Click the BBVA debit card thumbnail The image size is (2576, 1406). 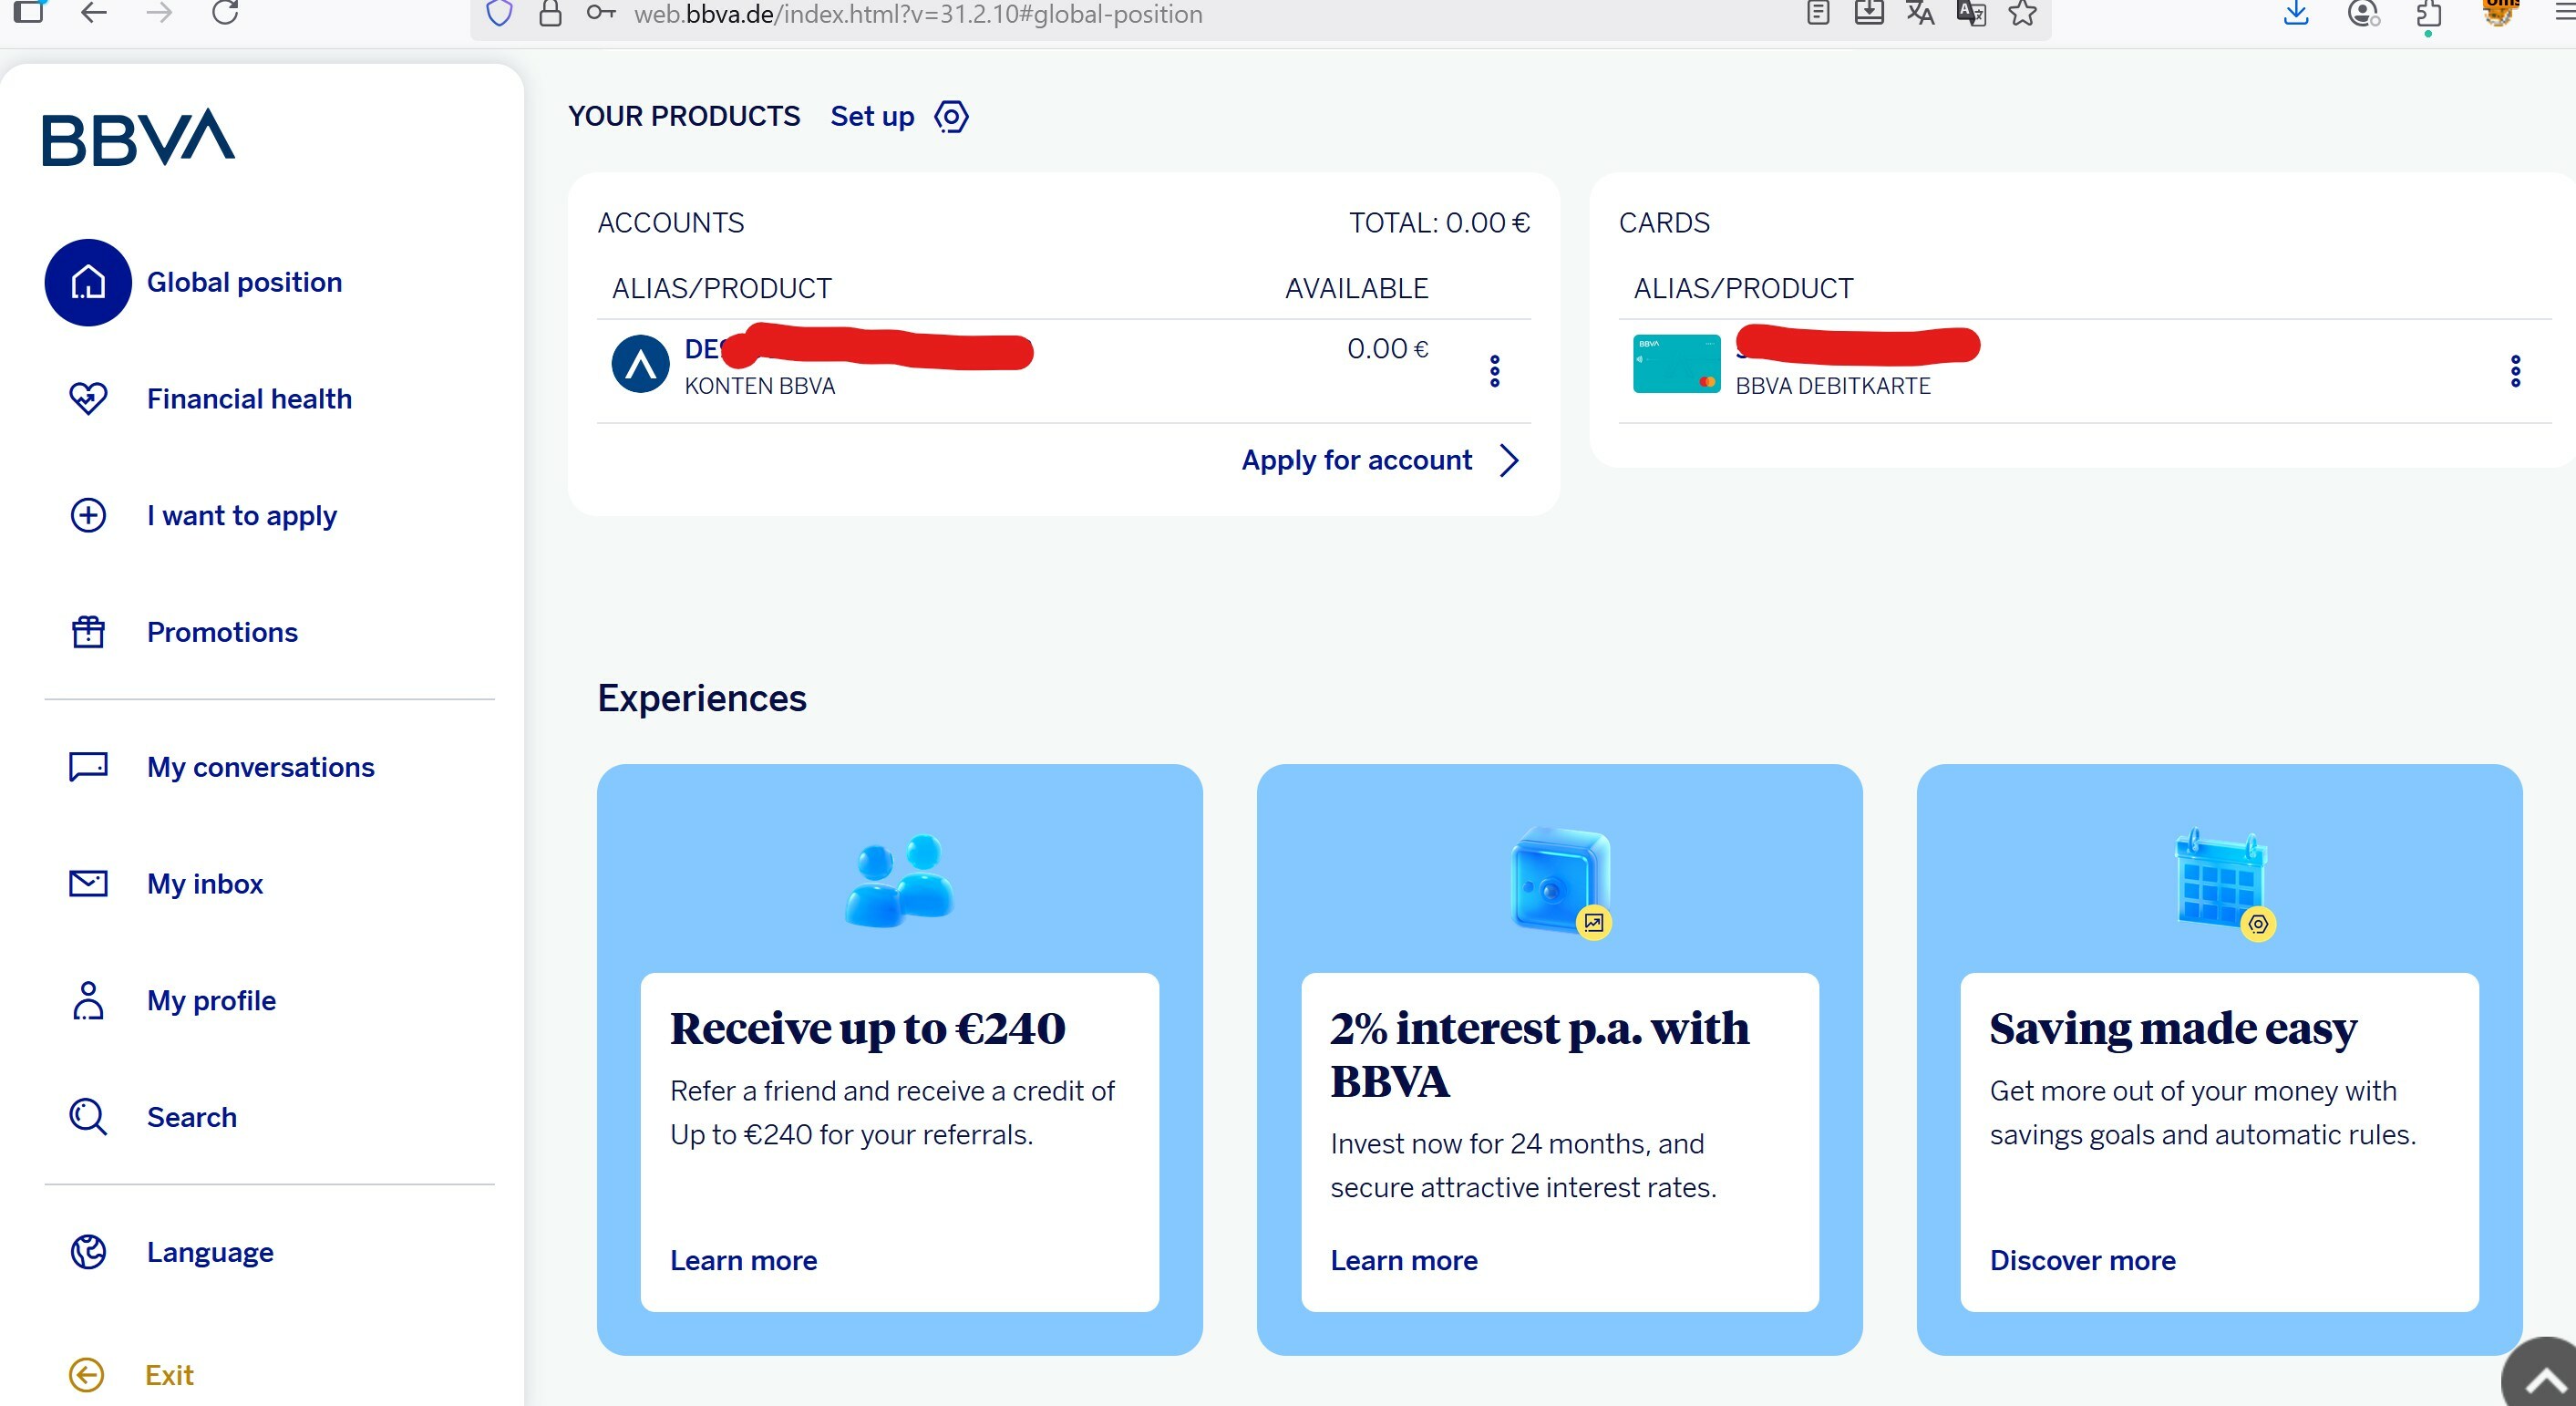coord(1677,364)
